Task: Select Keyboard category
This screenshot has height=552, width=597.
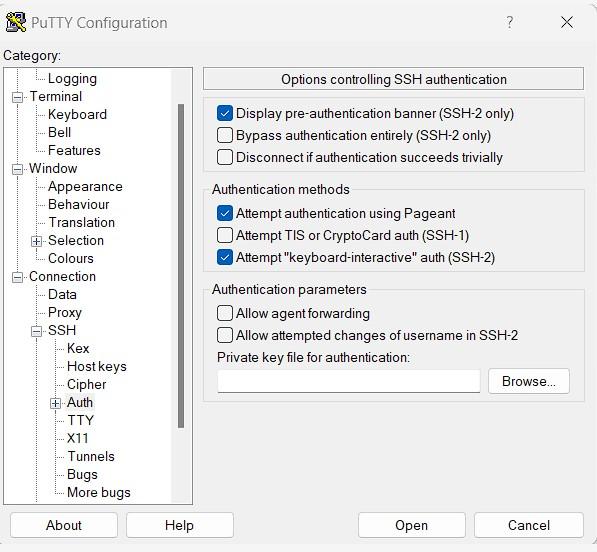Action: (x=77, y=115)
